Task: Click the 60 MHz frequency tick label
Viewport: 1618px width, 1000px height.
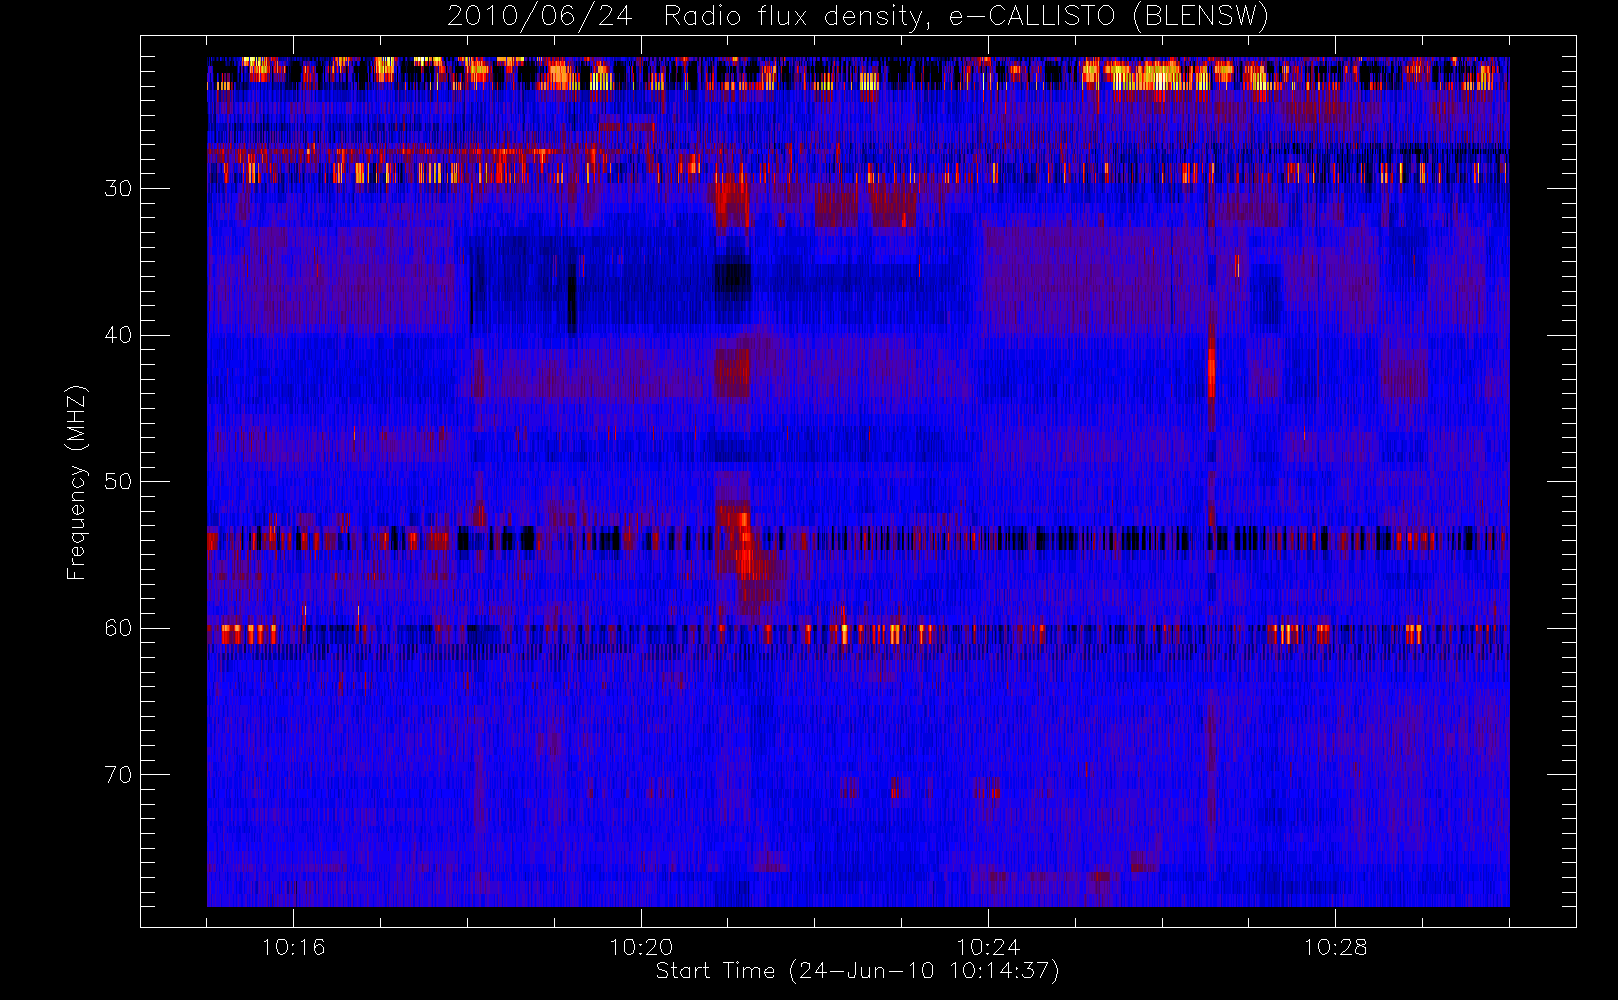Action: click(118, 628)
